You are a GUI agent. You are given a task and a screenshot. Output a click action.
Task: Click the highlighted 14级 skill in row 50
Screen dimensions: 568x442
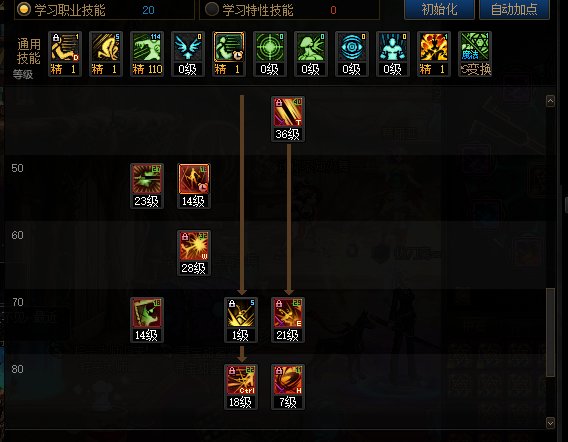click(194, 186)
